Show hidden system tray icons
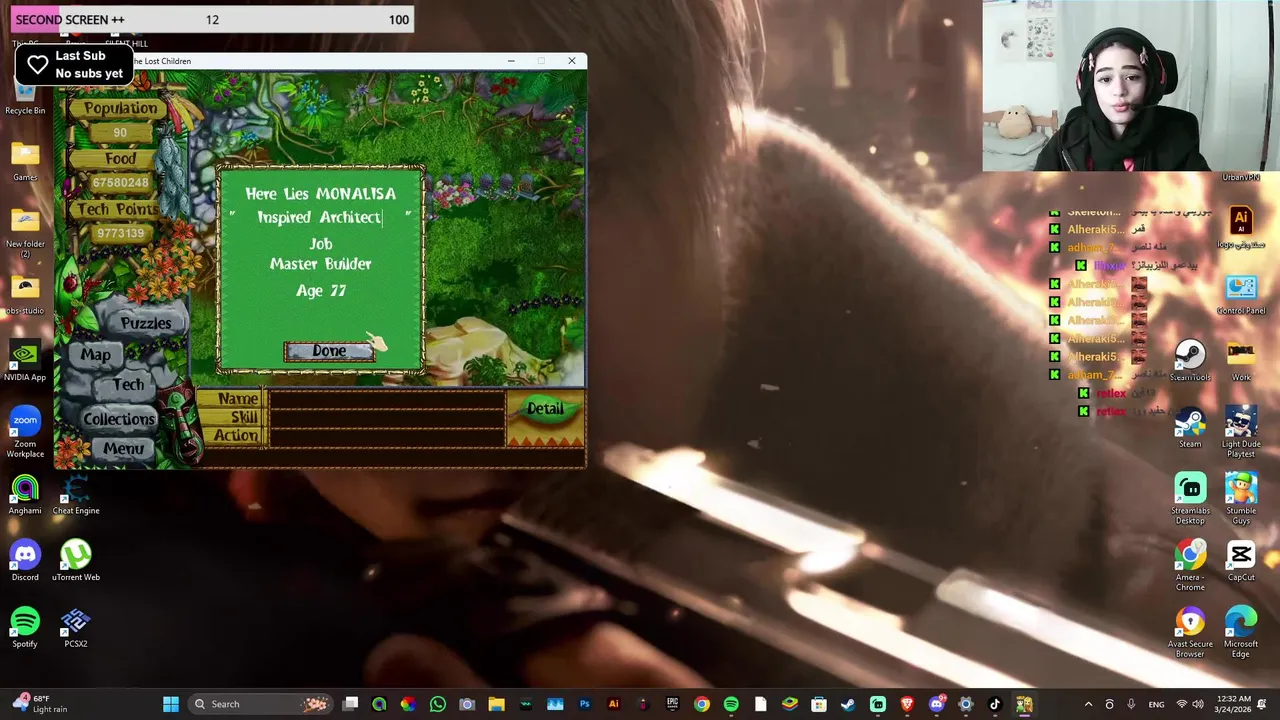The height and width of the screenshot is (720, 1280). (1088, 704)
